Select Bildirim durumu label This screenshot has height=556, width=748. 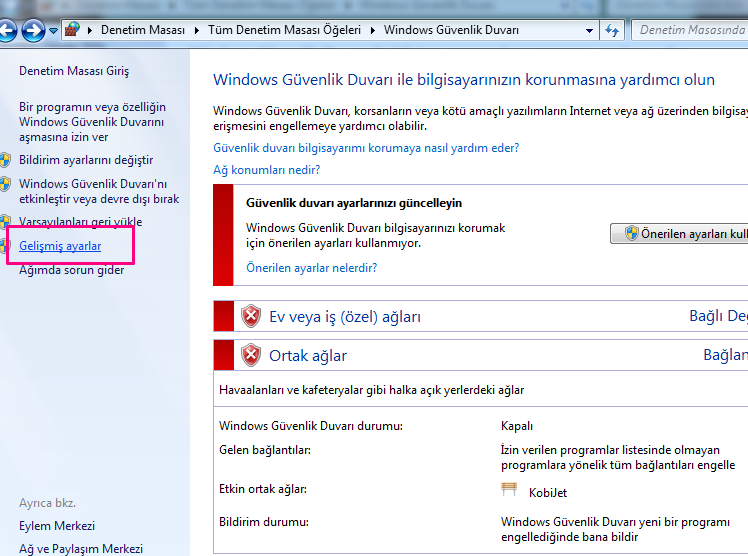coord(264,522)
